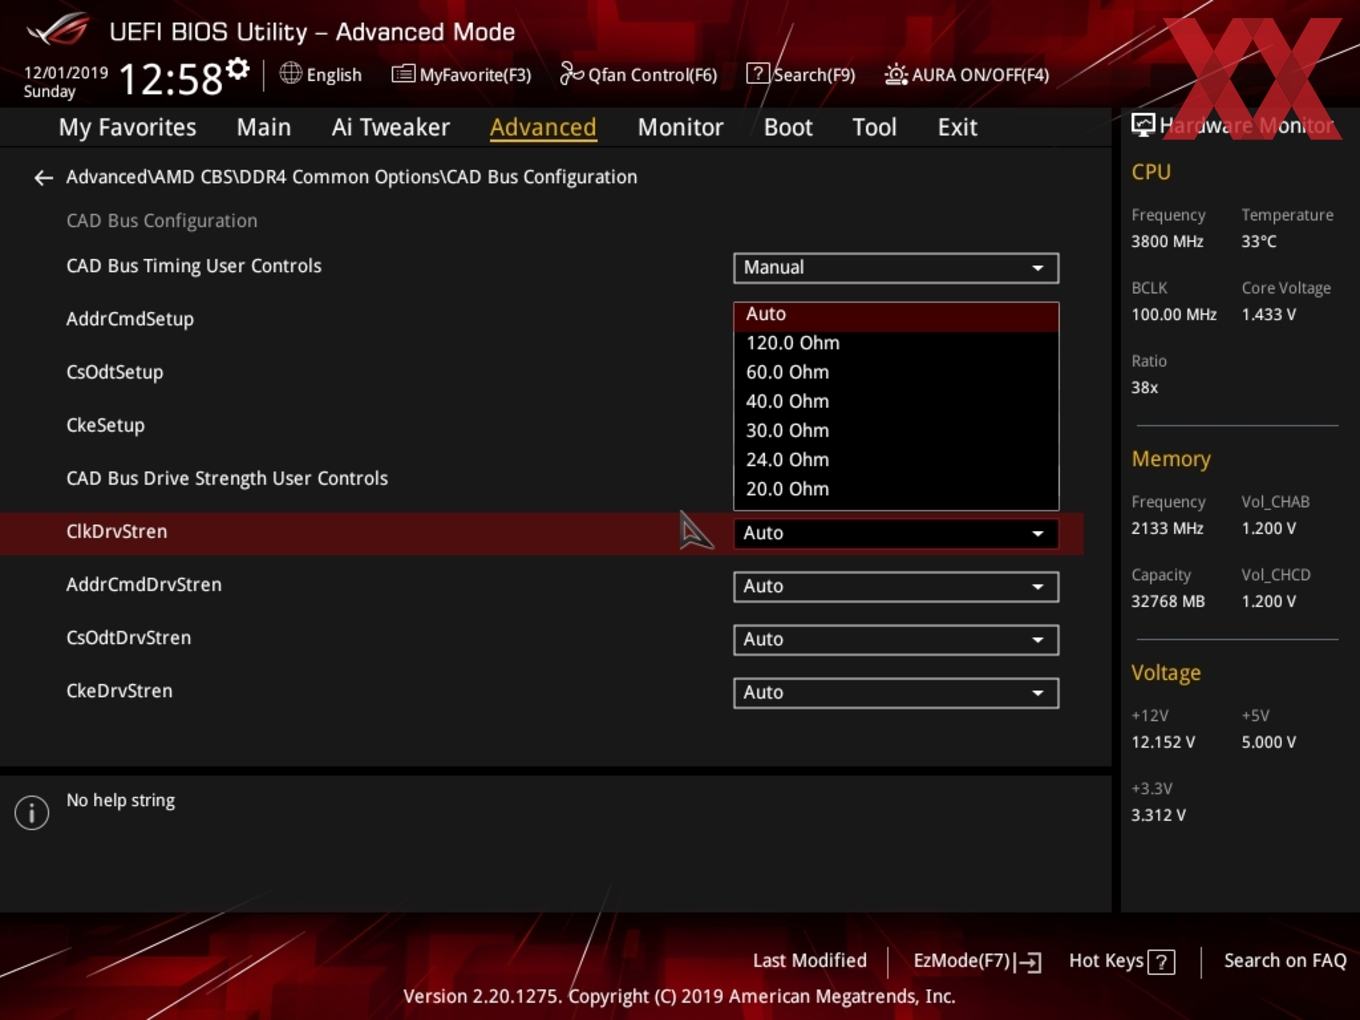Image resolution: width=1360 pixels, height=1020 pixels.
Task: Open the Tool tab
Action: point(874,127)
